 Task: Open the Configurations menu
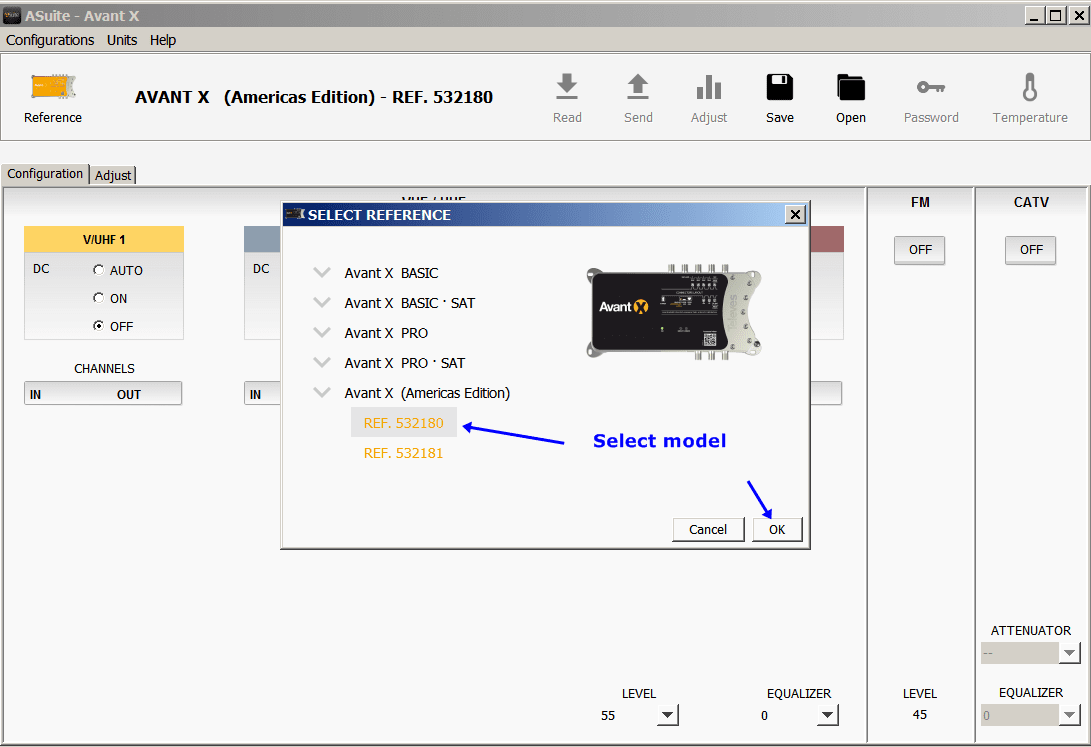pyautogui.click(x=50, y=40)
